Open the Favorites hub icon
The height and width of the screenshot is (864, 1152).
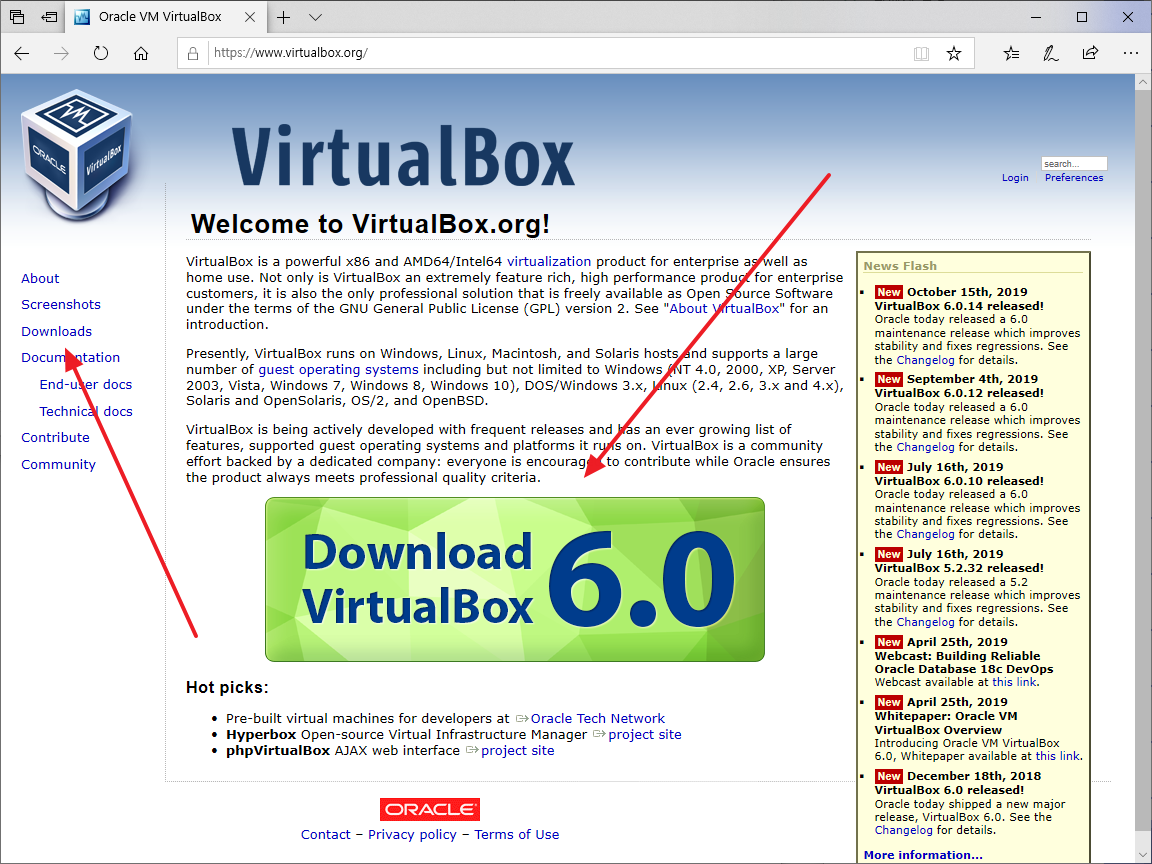1012,53
